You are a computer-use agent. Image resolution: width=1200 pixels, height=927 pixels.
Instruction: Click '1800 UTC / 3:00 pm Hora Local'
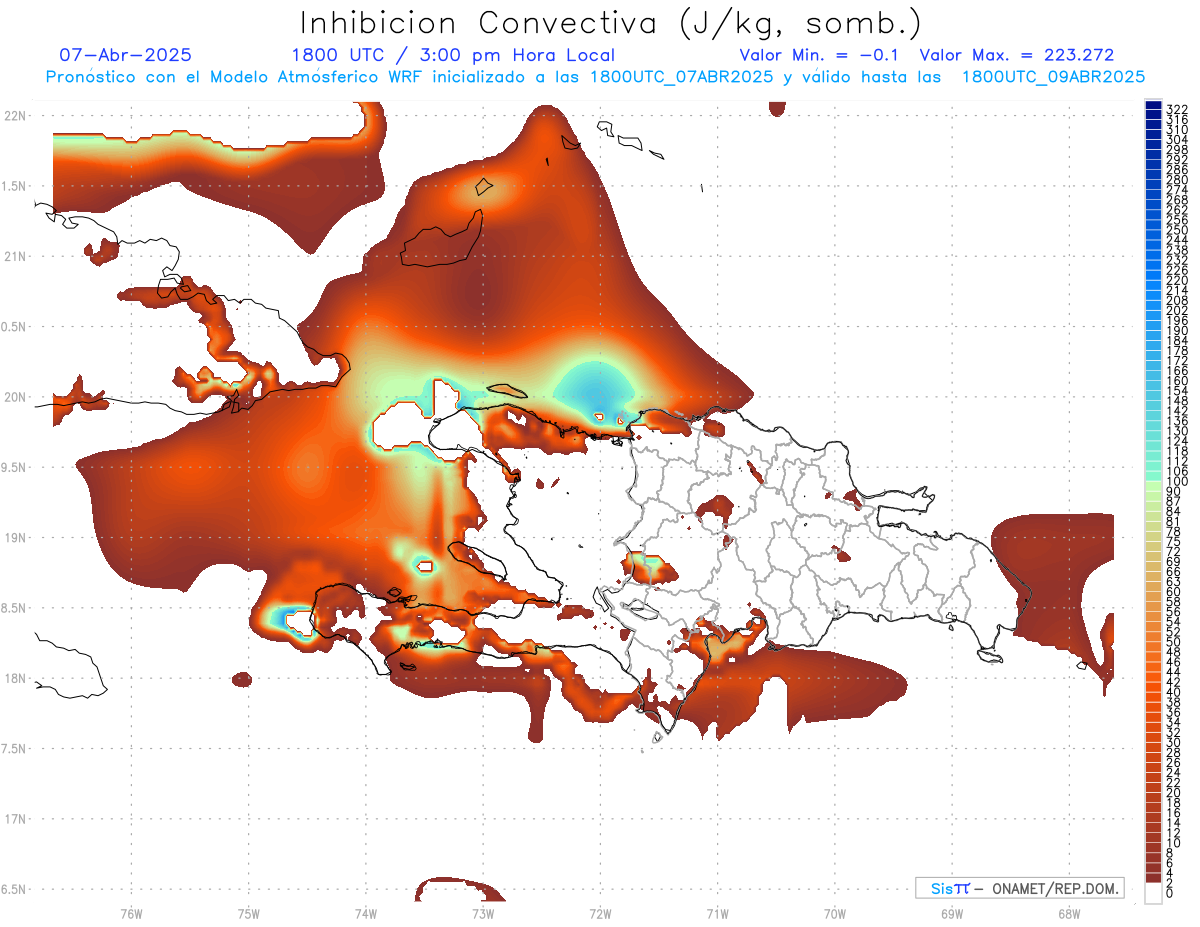(453, 55)
